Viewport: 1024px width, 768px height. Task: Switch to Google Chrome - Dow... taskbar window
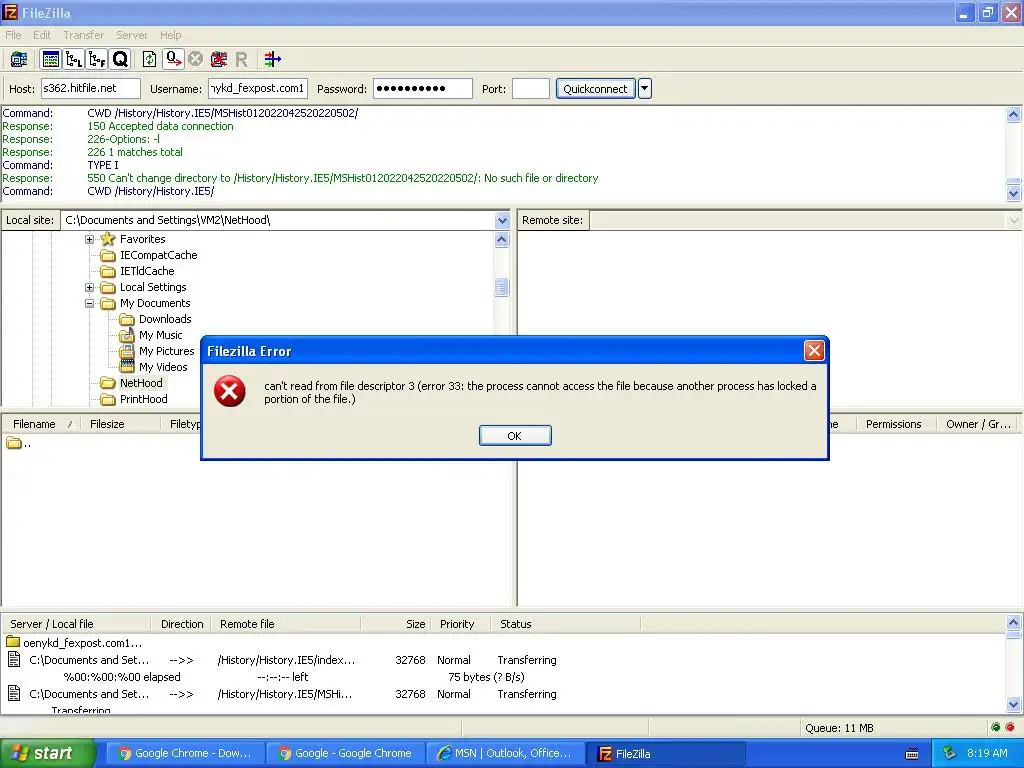(x=185, y=753)
